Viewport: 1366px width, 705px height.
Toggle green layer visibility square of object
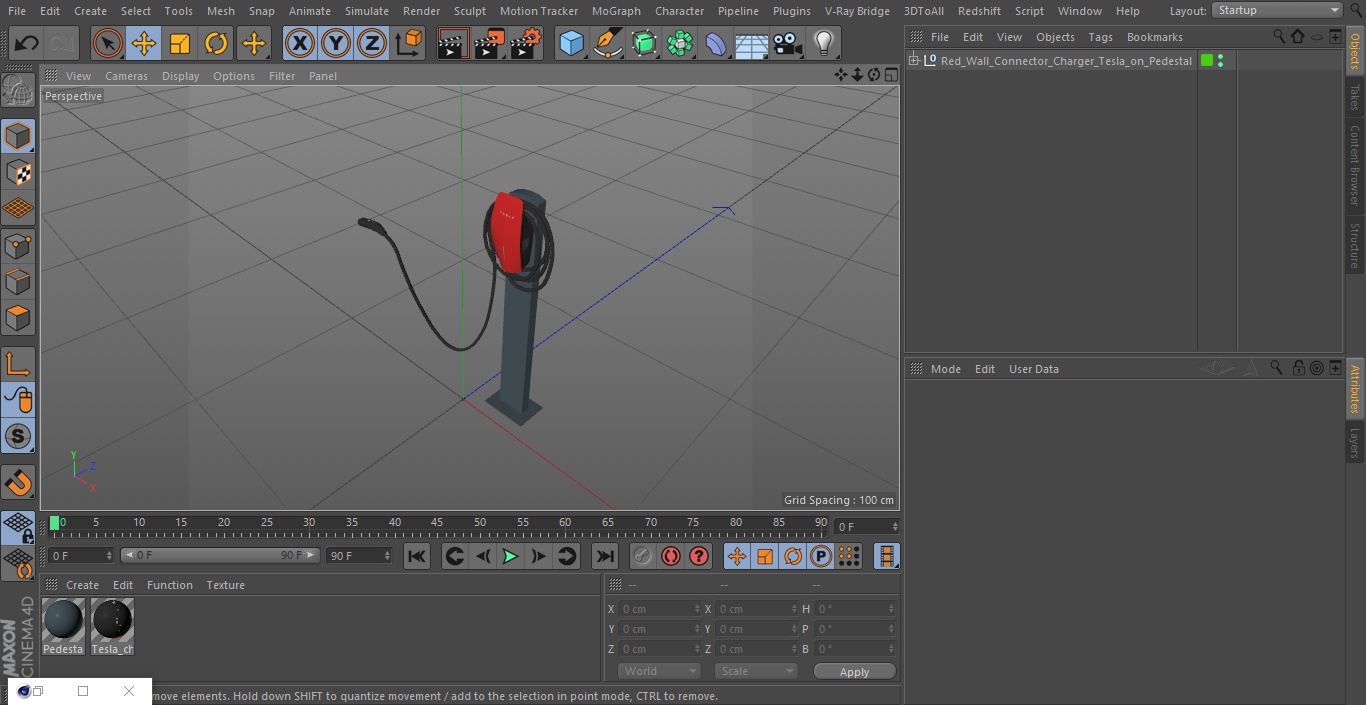click(1207, 61)
